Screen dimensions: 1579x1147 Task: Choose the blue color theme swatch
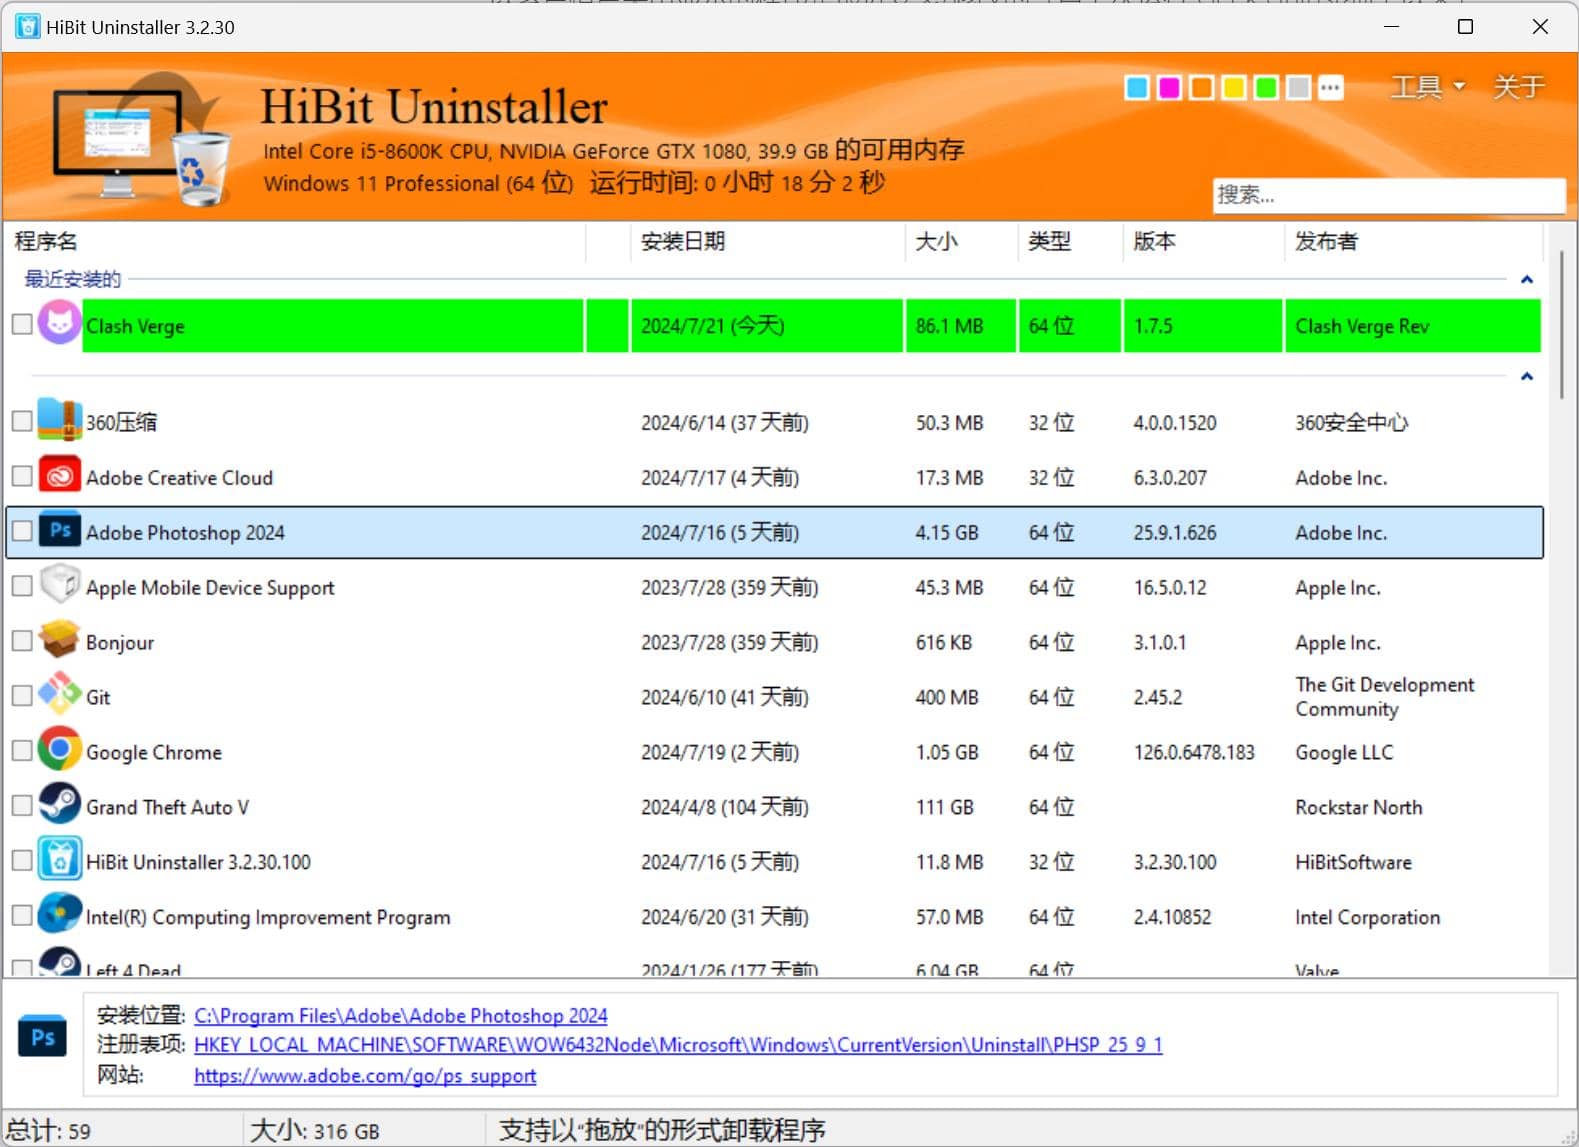(1137, 88)
